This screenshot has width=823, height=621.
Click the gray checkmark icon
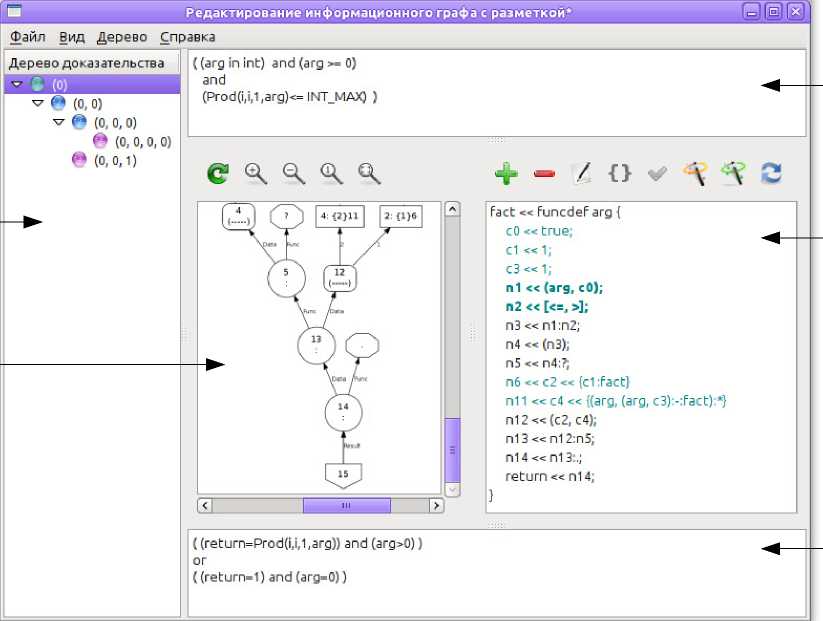657,174
